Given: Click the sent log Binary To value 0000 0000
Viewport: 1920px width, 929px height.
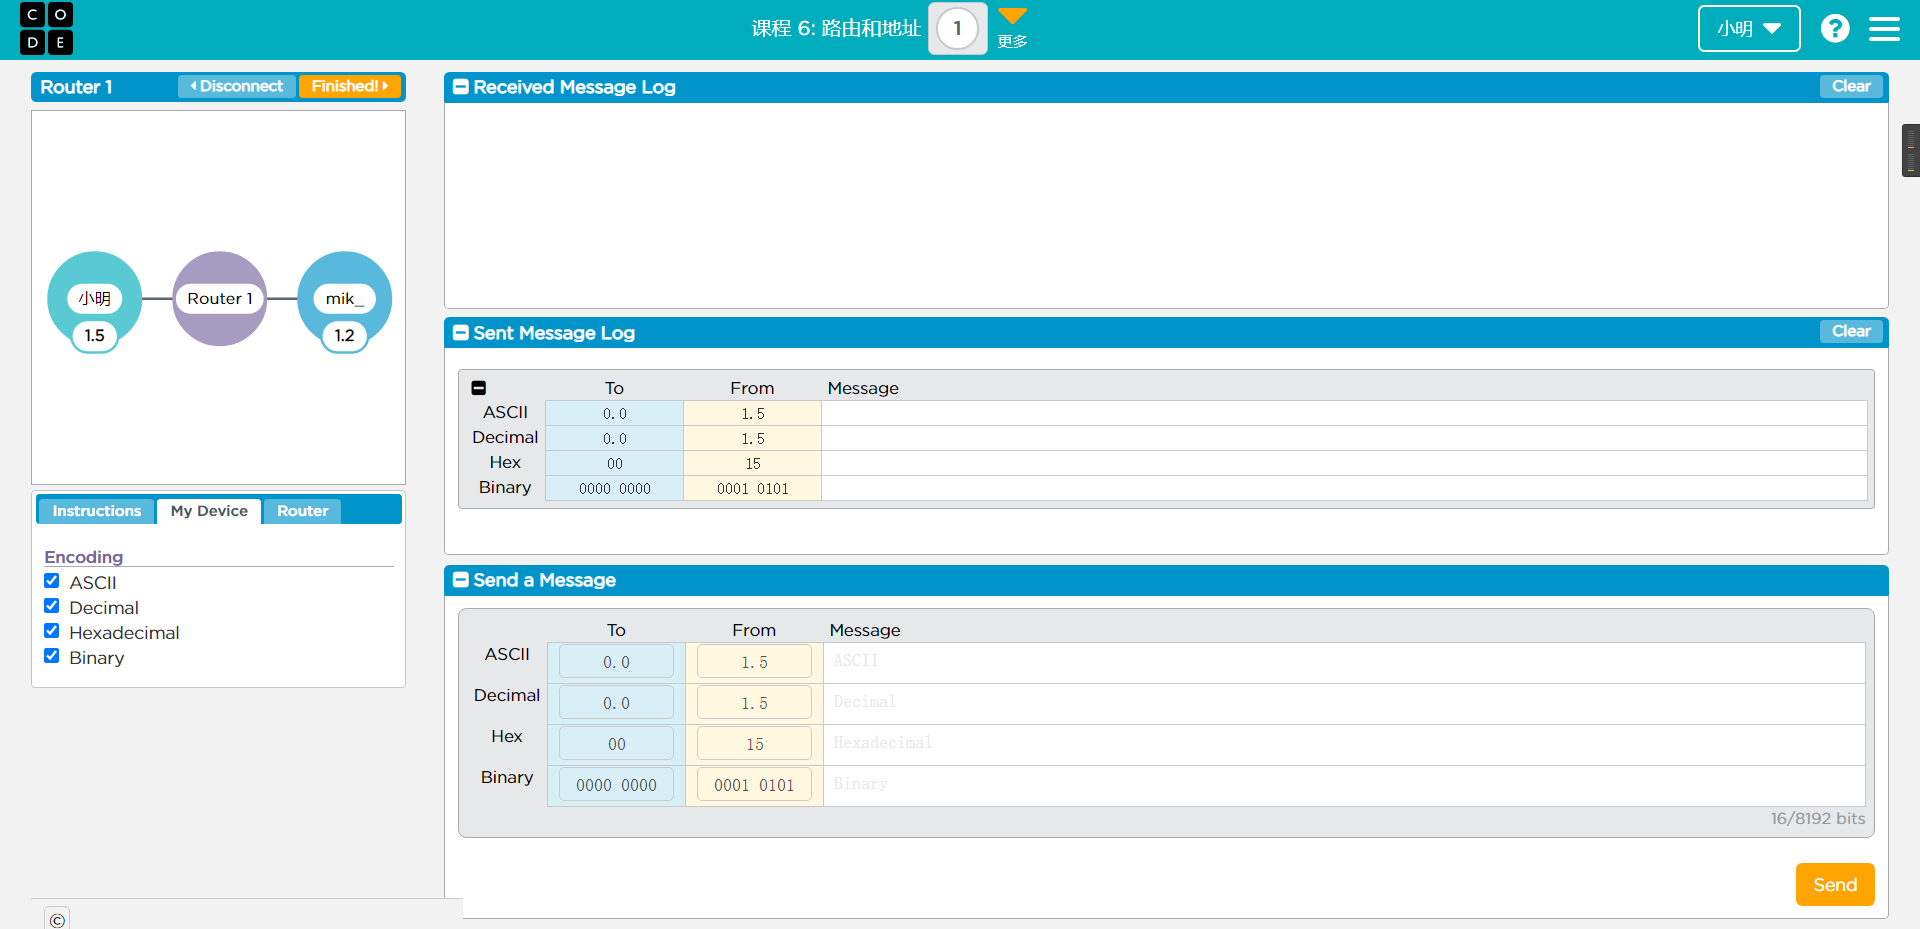Looking at the screenshot, I should pyautogui.click(x=615, y=488).
